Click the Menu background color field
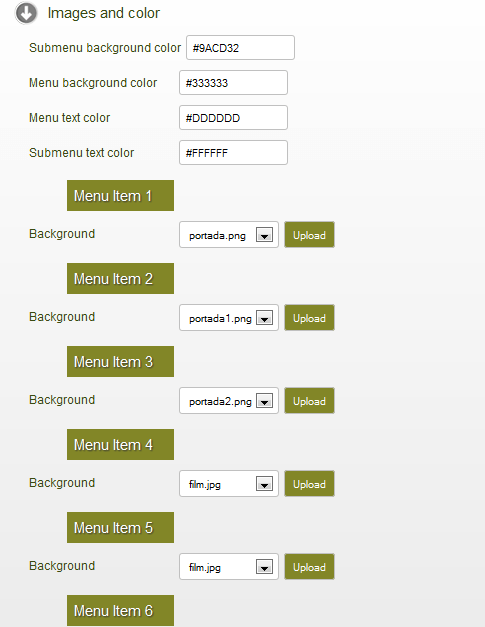This screenshot has height=627, width=485. pyautogui.click(x=233, y=83)
